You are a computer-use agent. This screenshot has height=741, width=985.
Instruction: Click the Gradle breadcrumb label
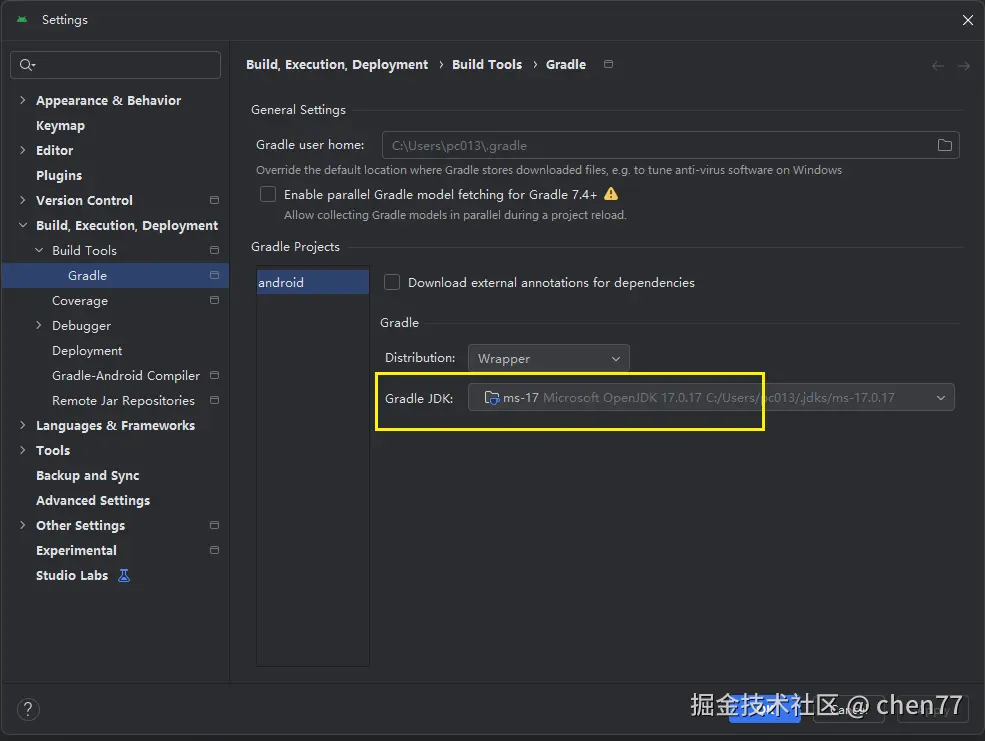coord(565,65)
